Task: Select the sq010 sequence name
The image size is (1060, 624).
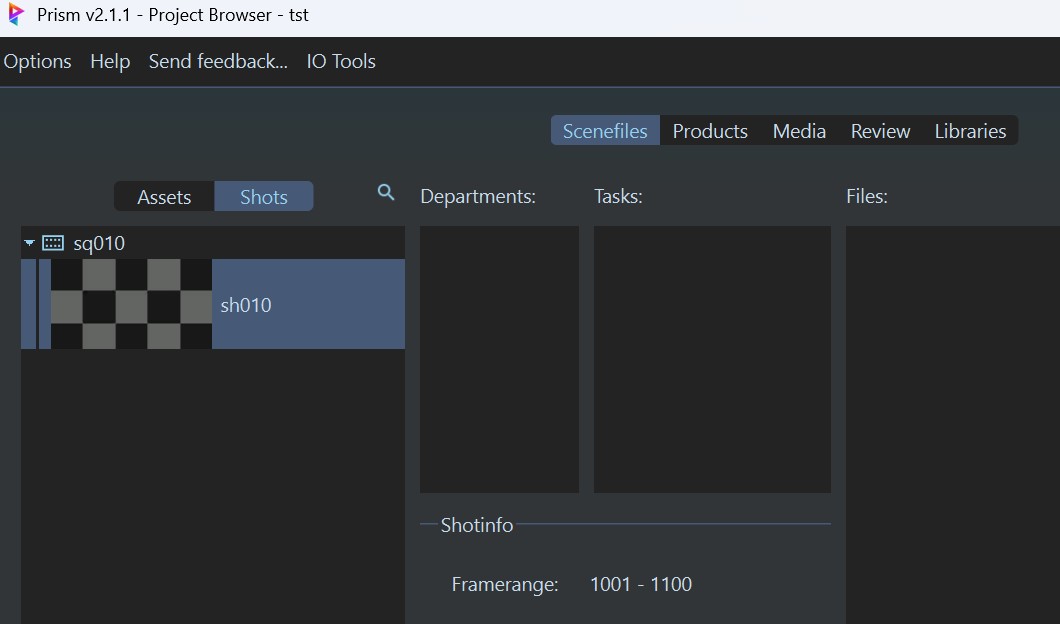Action: tap(99, 243)
